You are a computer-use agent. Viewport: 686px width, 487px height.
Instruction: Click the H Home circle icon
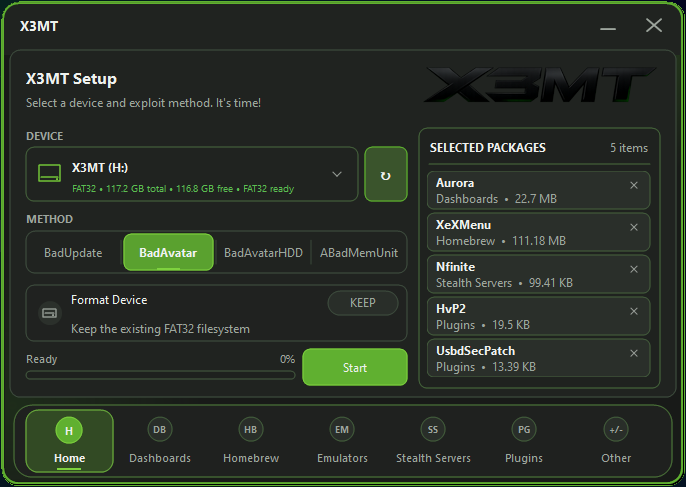pos(69,431)
